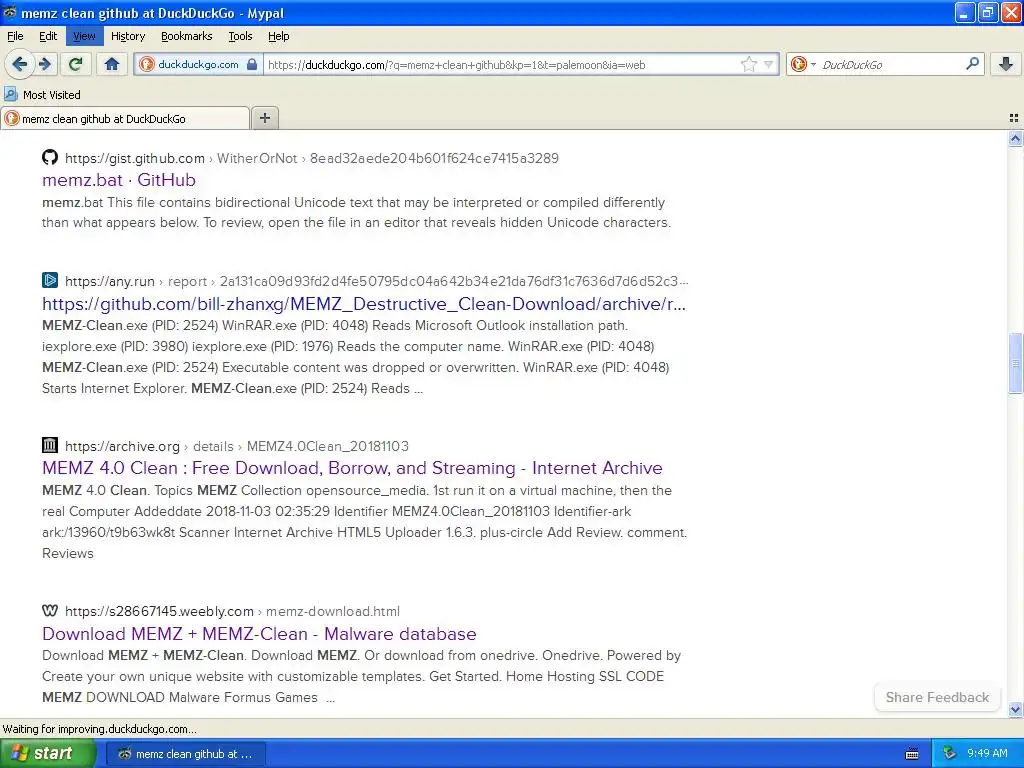The height and width of the screenshot is (768, 1024).
Task: Reload the current page
Action: click(76, 64)
